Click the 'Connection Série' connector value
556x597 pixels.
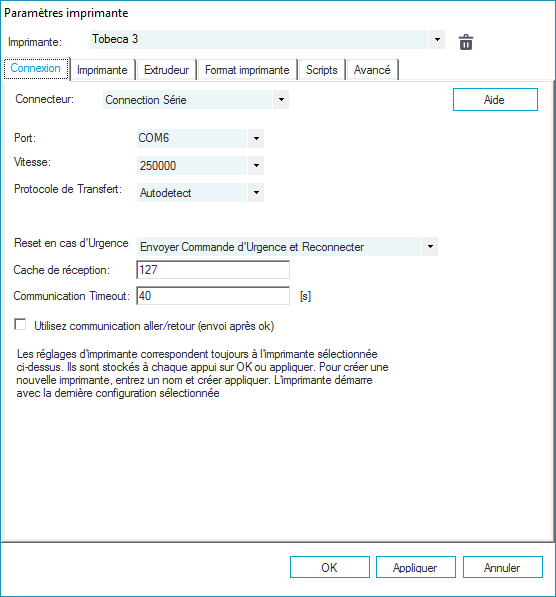point(188,100)
